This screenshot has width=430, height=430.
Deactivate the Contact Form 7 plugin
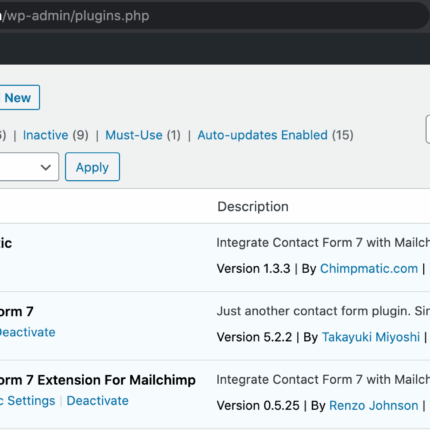coord(27,332)
